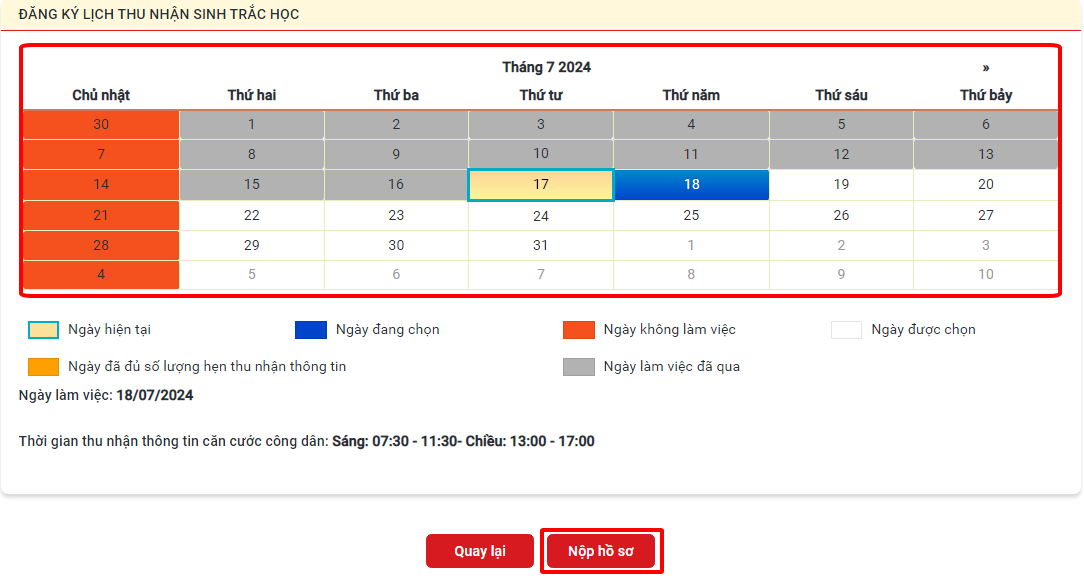
Task: Go to next month with » arrow
Action: coord(986,67)
